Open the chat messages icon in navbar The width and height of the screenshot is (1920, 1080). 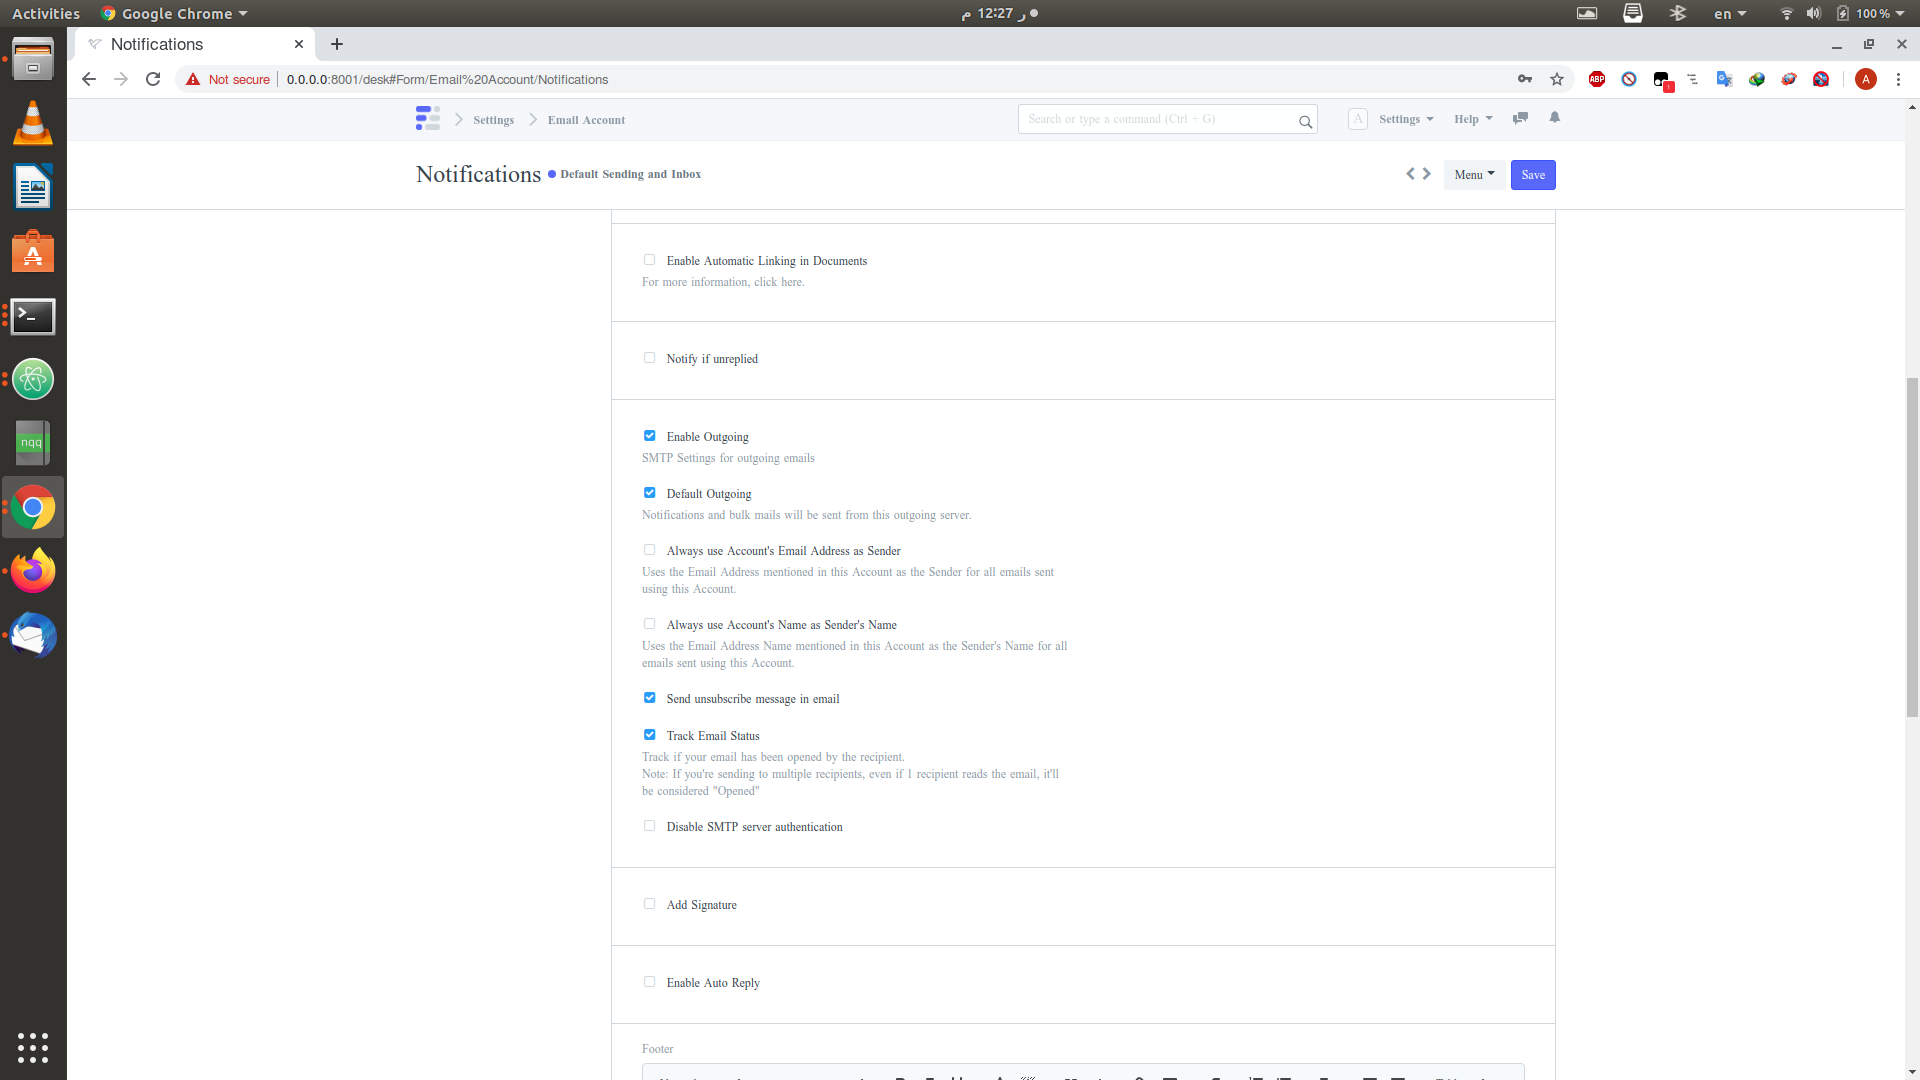pyautogui.click(x=1520, y=118)
